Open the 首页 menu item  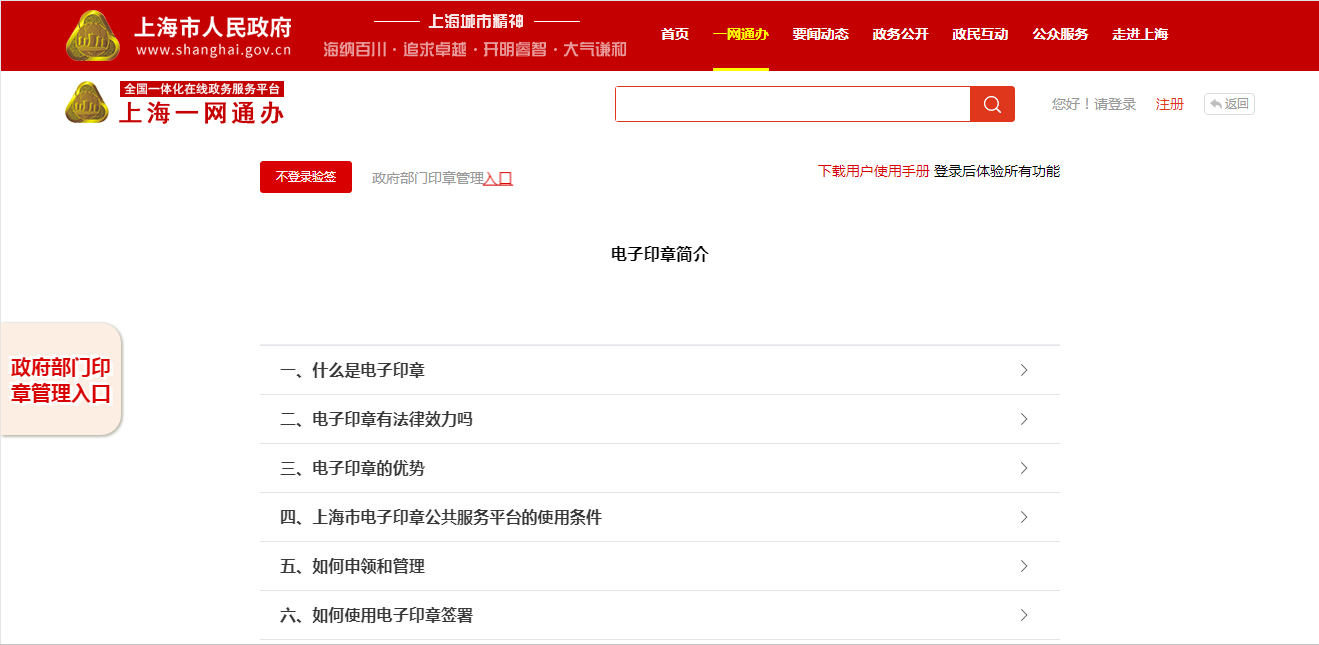675,34
